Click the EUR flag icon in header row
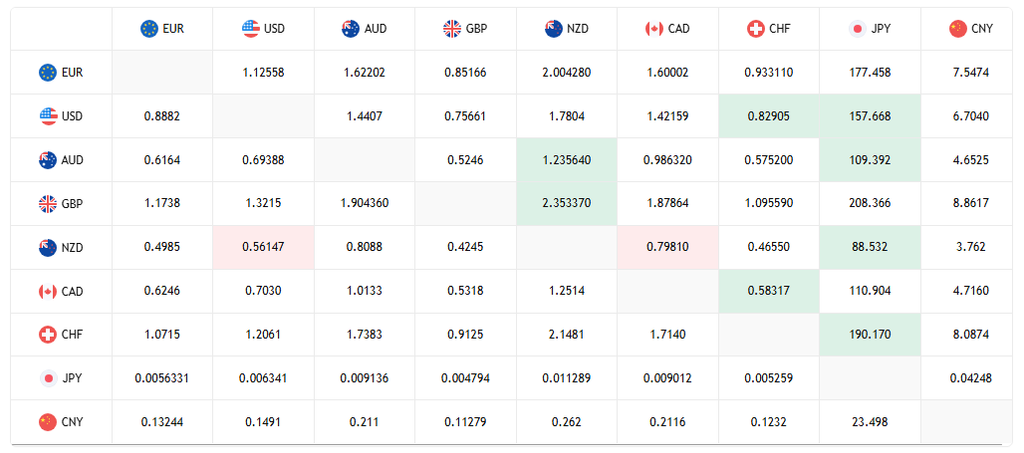Viewport: 1024px width, 453px height. click(150, 29)
